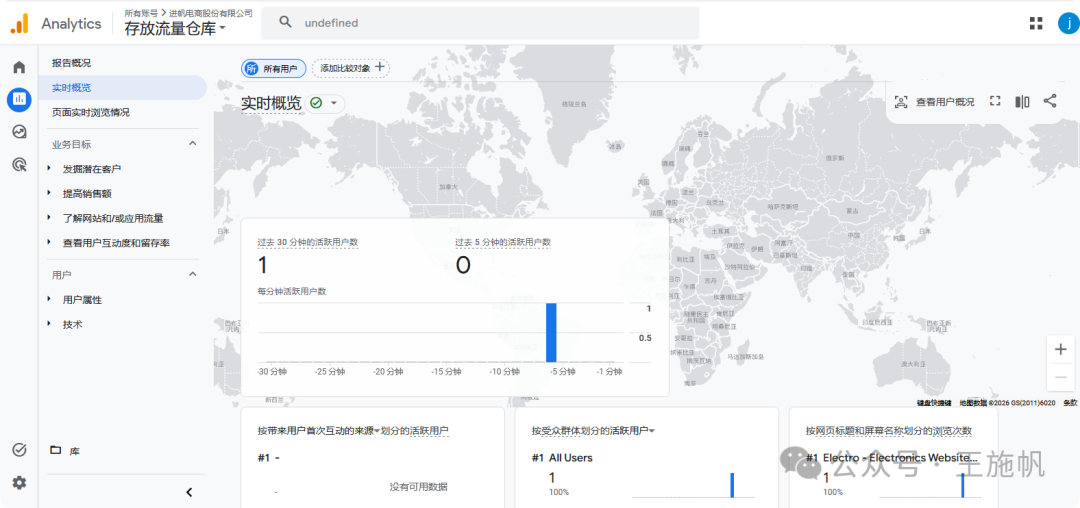Collapse the 业务目标 section
This screenshot has height=508, width=1080.
coord(193,143)
